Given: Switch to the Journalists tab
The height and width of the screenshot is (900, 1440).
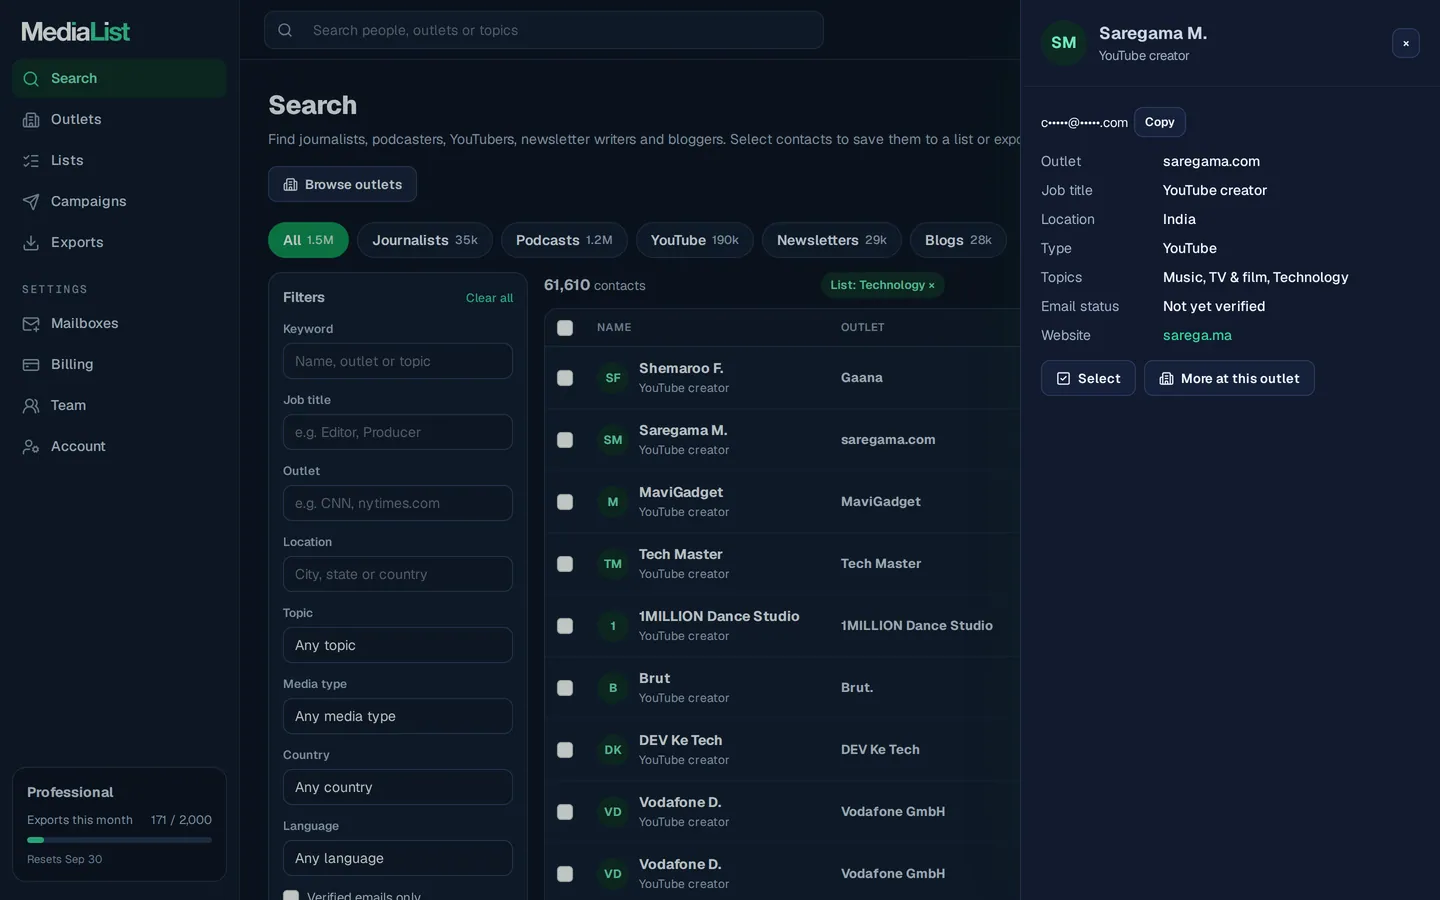Looking at the screenshot, I should point(425,240).
